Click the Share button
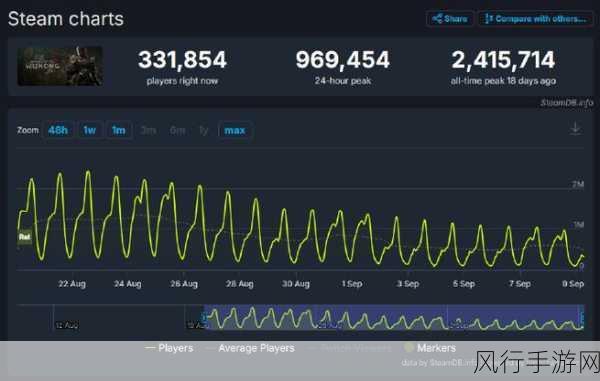 pos(450,18)
